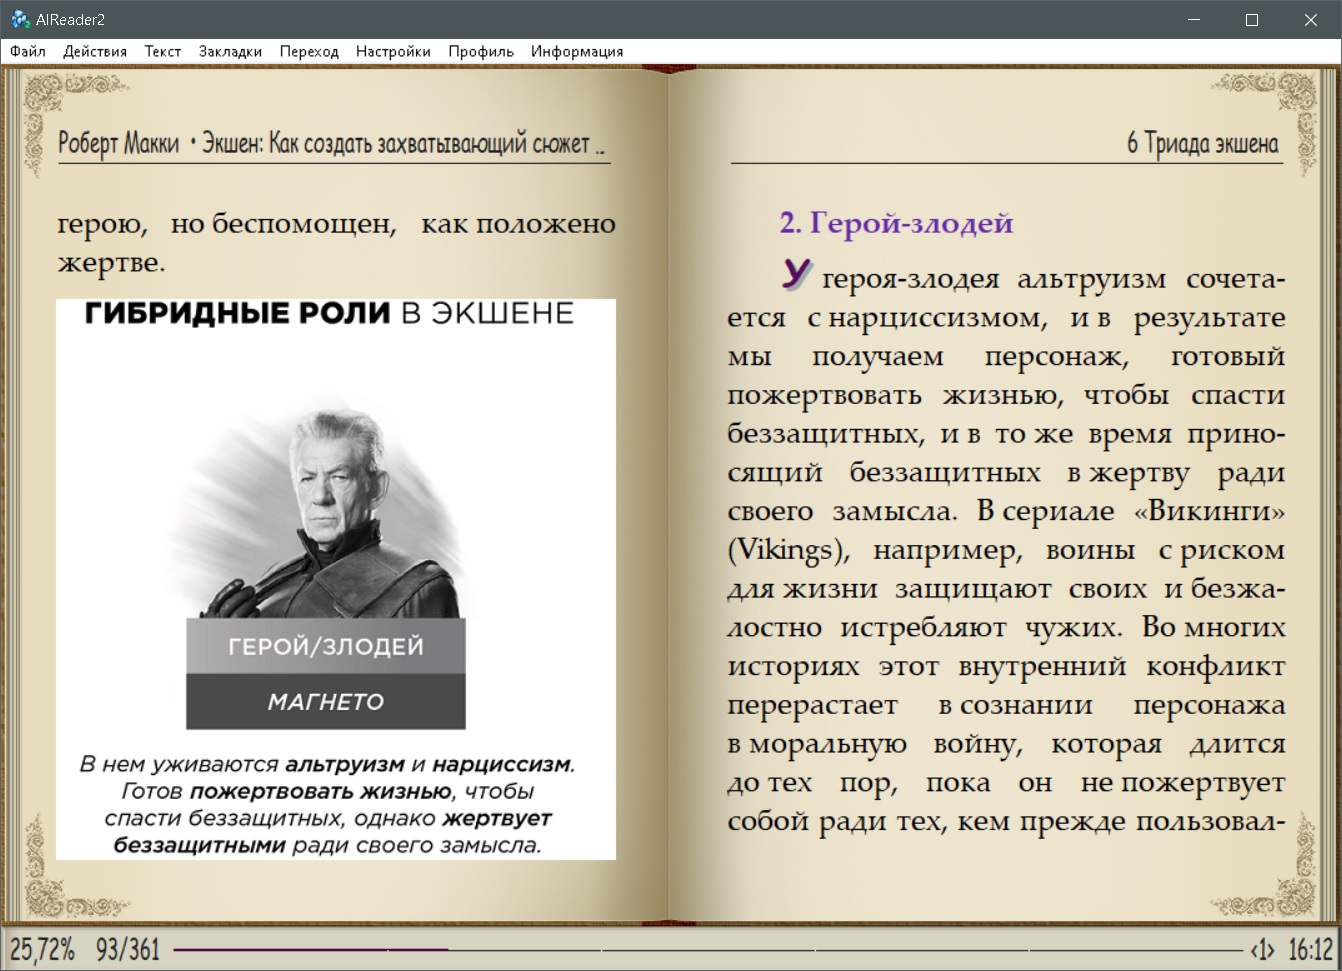Click the word "«Викинги»" on the right page
Screen dimensions: 1342x971
pyautogui.click(x=1209, y=511)
